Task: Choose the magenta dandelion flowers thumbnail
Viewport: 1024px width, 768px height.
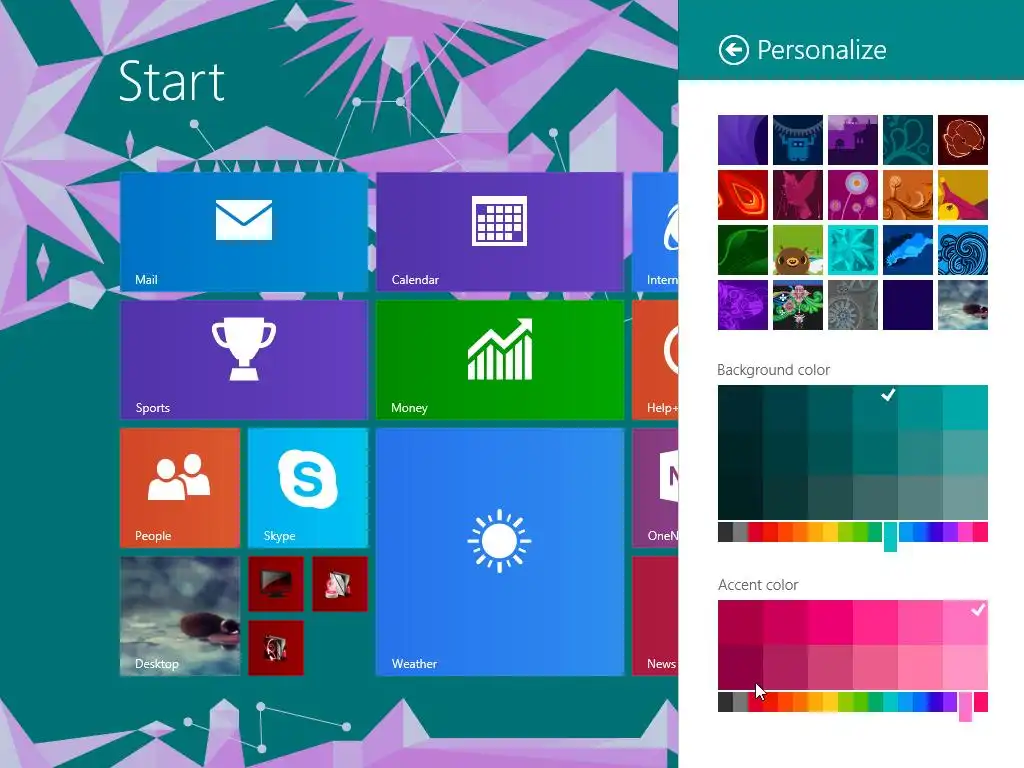Action: pyautogui.click(x=853, y=195)
